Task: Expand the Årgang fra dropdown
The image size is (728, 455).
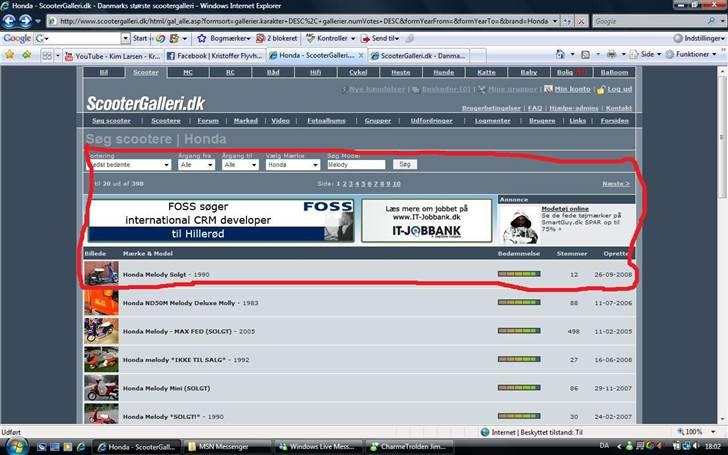Action: pos(196,164)
